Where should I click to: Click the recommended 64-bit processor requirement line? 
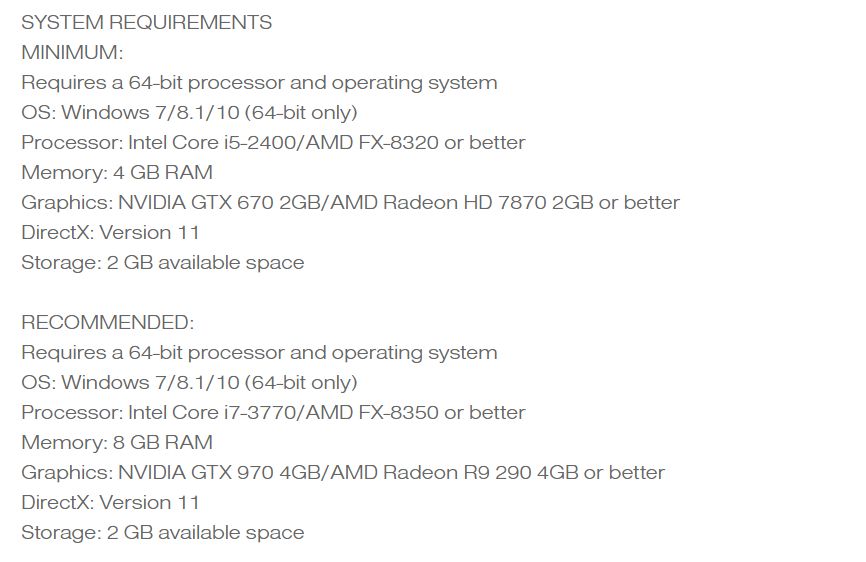point(260,353)
